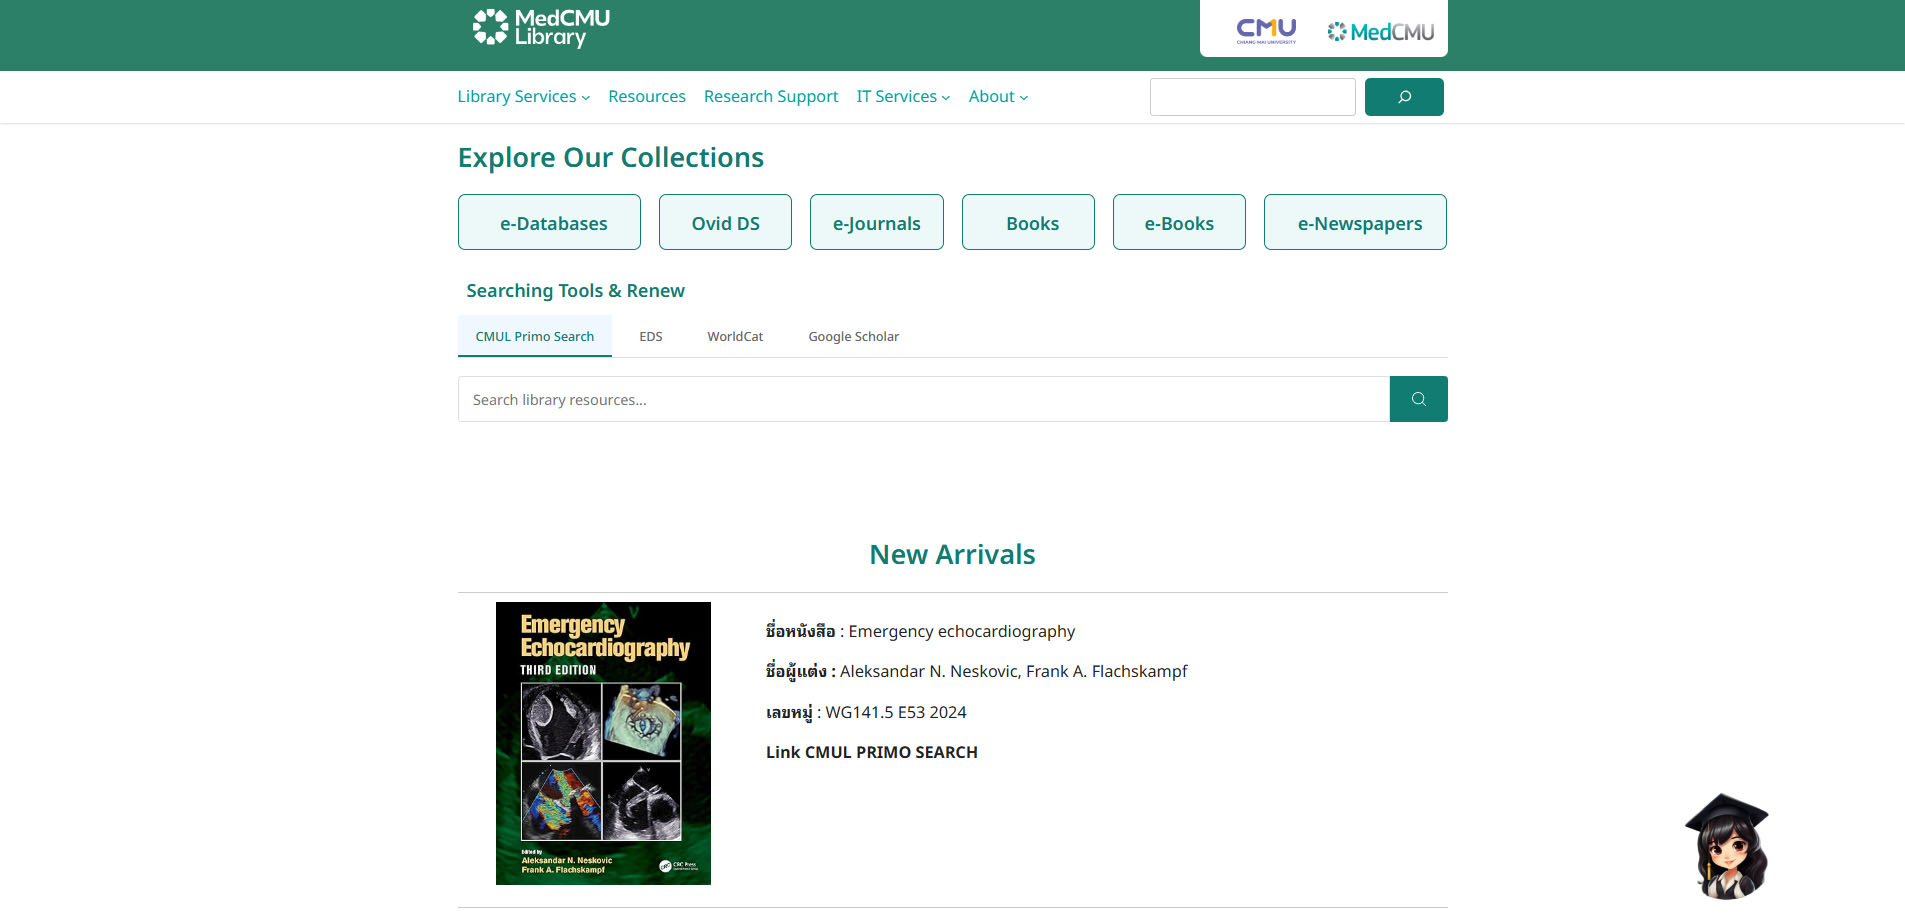This screenshot has height=918, width=1905.
Task: Focus the Search library resources field
Action: tap(924, 399)
